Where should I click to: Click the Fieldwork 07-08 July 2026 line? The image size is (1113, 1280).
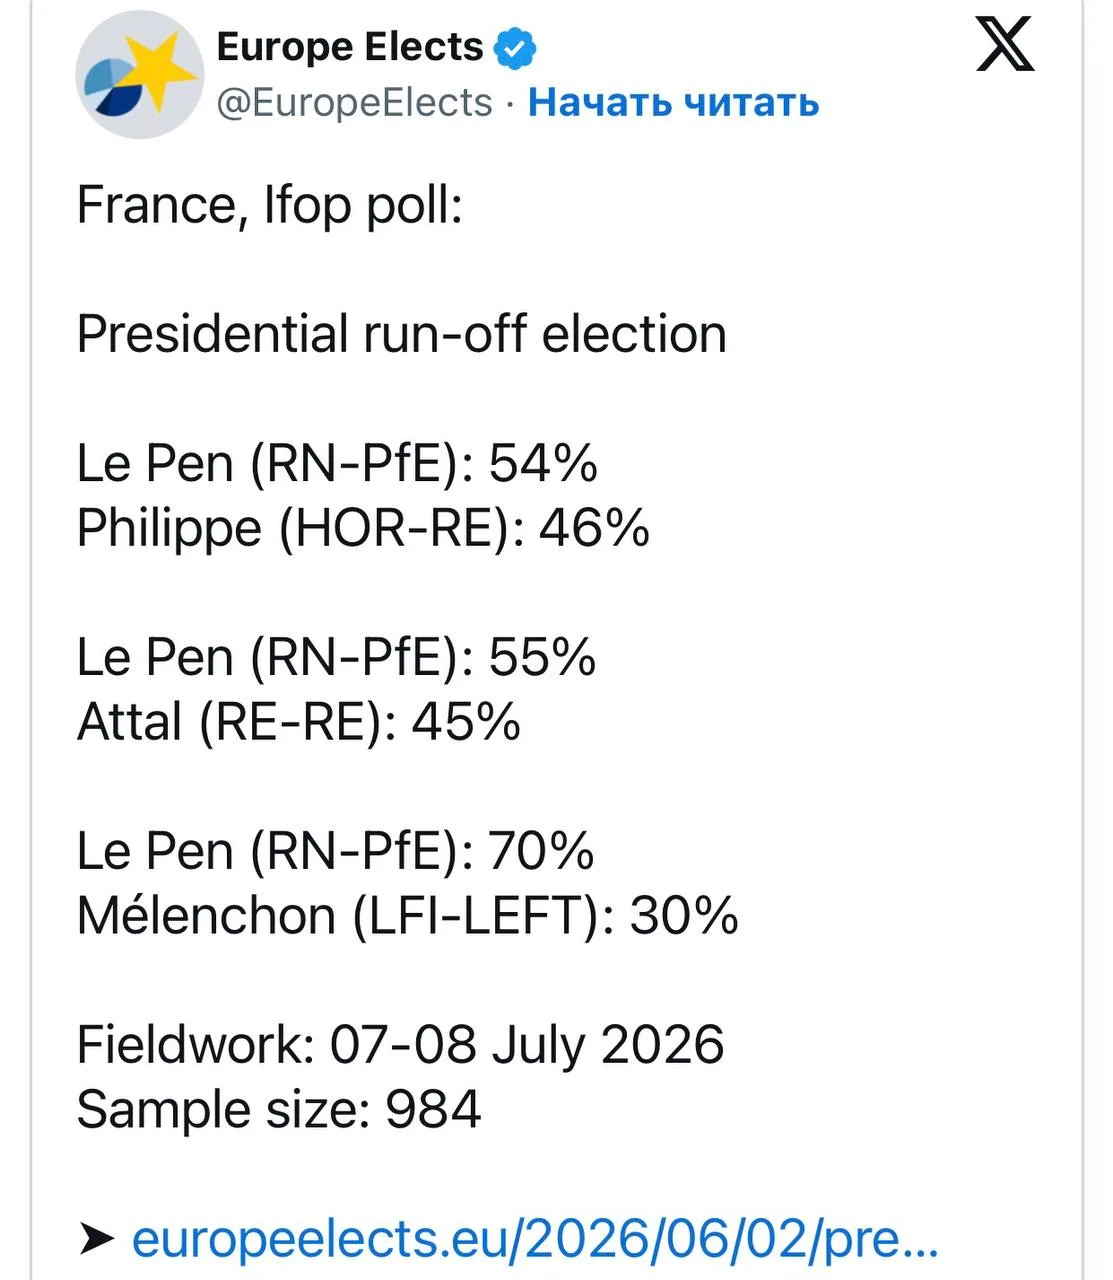coord(400,1045)
